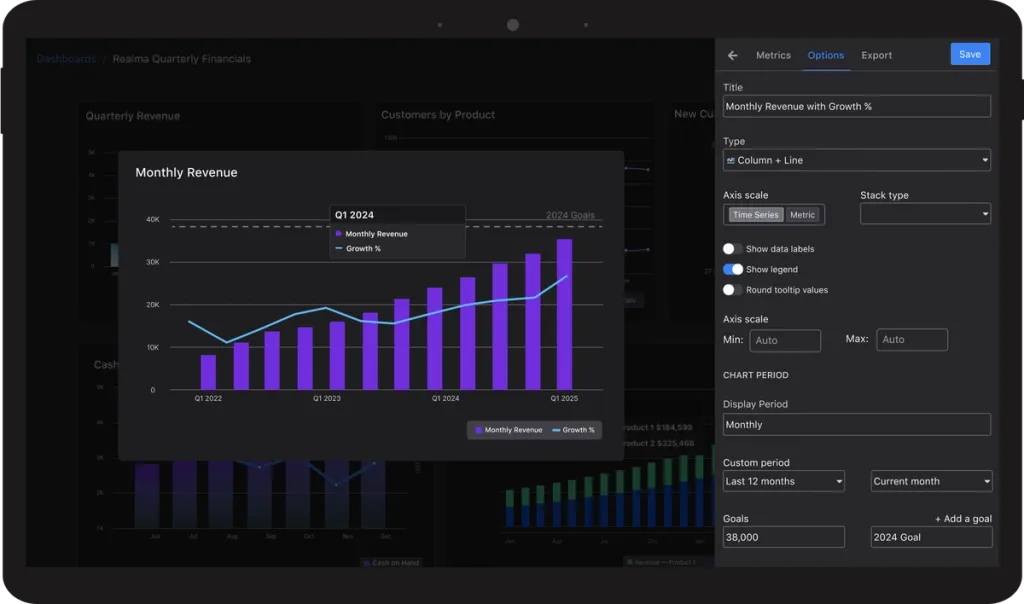Select the Quarterly Revenue background card title
Viewport: 1024px width, 604px height.
[133, 116]
